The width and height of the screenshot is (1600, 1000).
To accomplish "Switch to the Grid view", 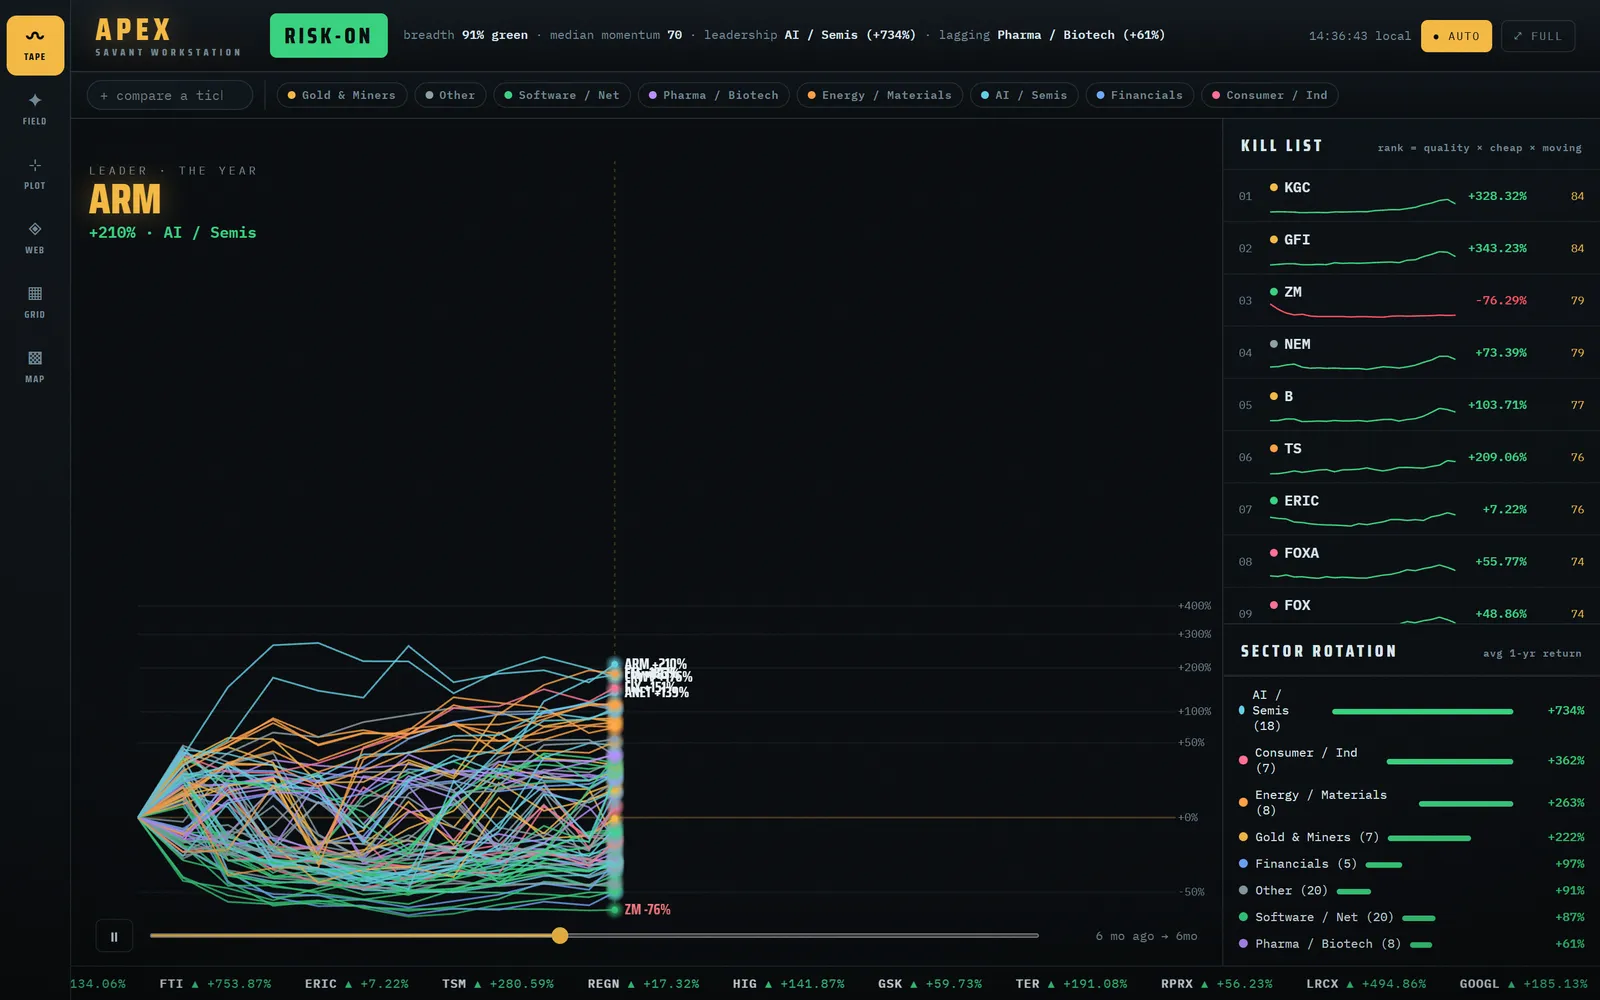I will [35, 302].
